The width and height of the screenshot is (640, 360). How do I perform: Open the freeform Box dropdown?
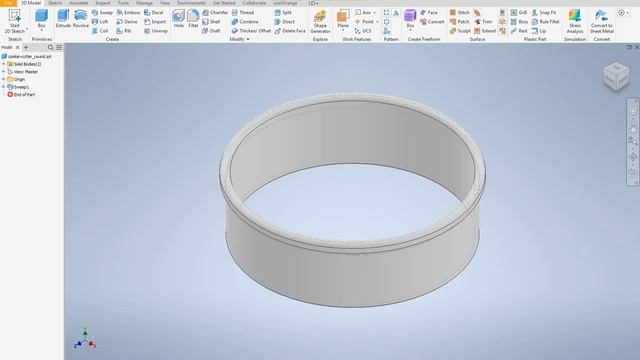[410, 30]
